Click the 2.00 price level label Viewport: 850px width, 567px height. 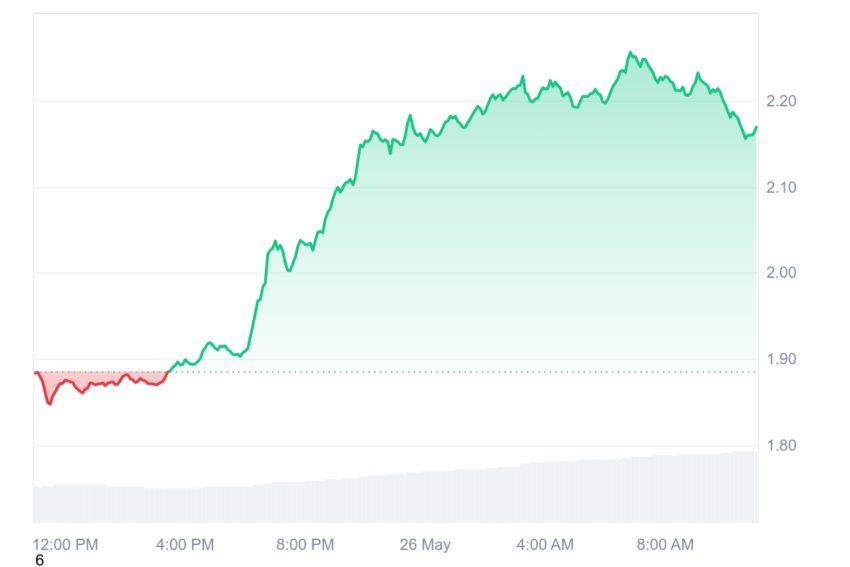coord(781,272)
